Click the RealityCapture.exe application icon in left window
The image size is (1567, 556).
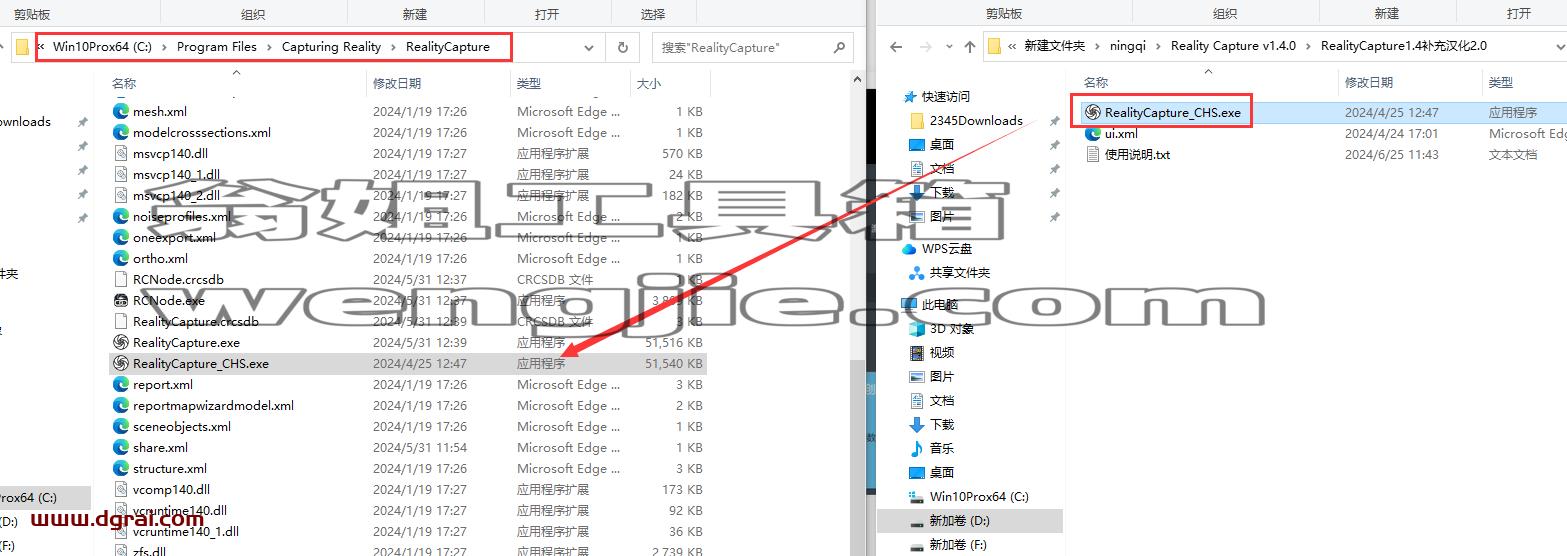121,342
